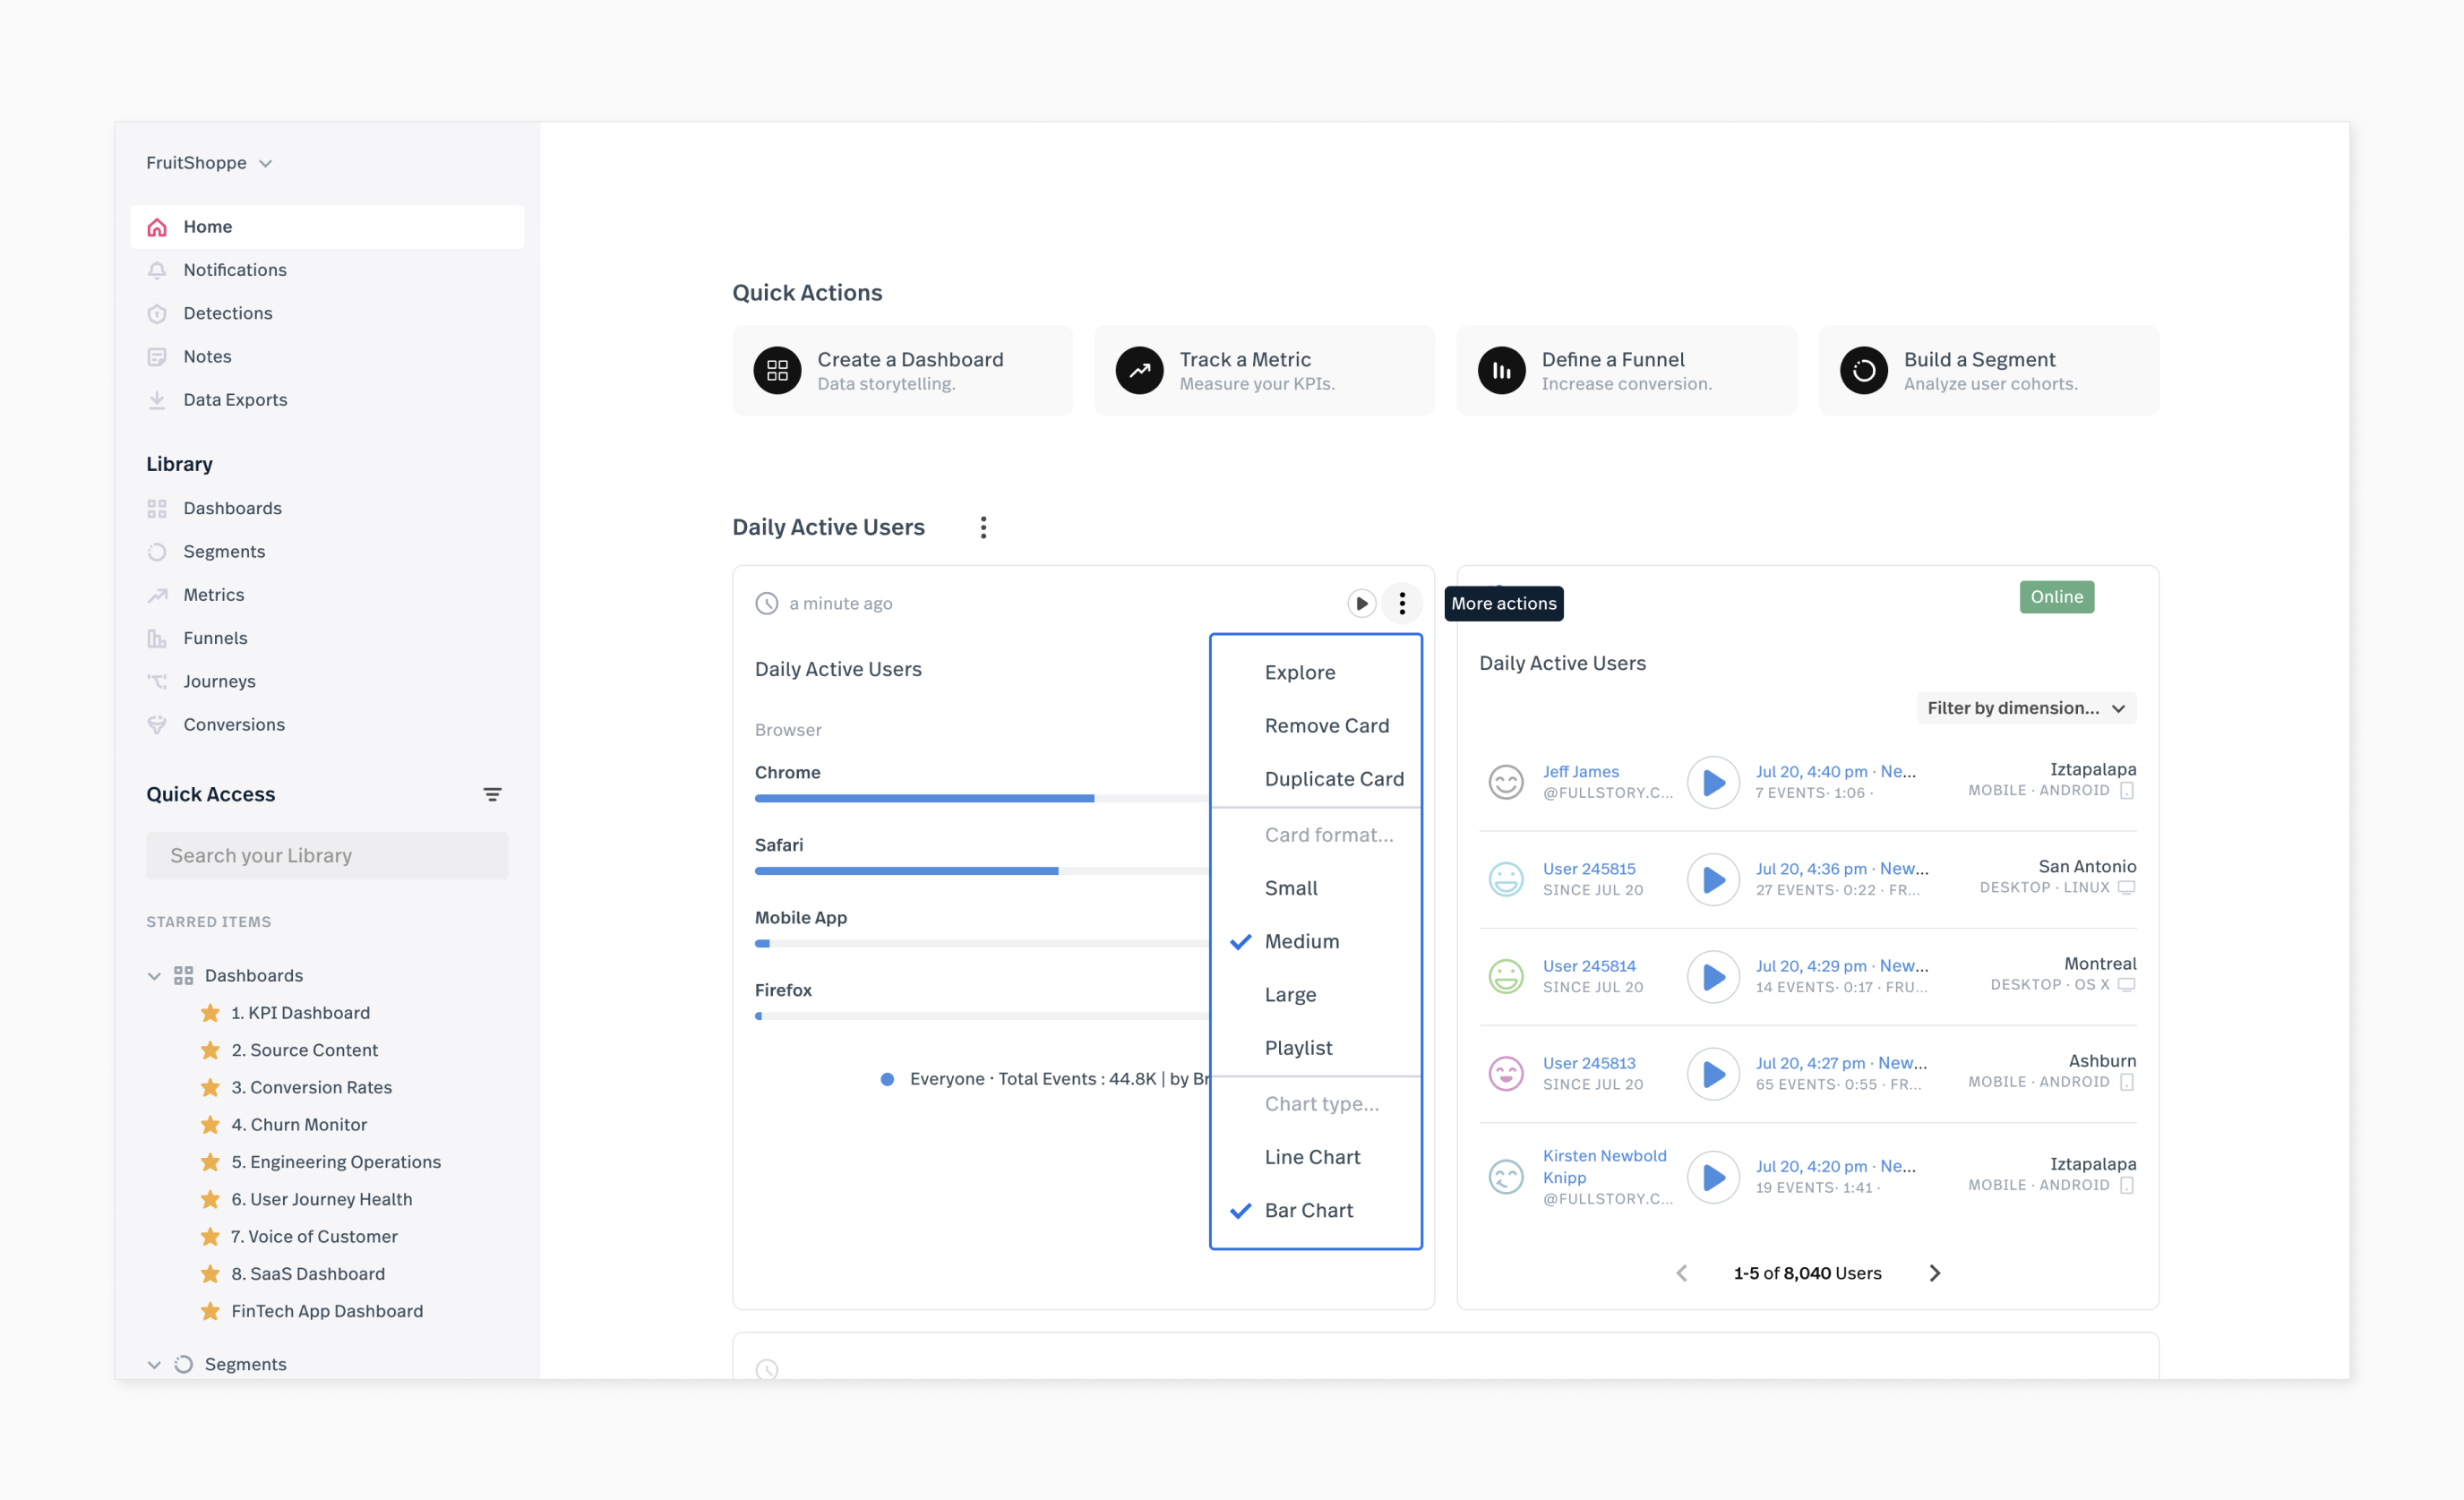Screen dimensions: 2464x1500
Task: Click the Search your Library field
Action: click(327, 855)
